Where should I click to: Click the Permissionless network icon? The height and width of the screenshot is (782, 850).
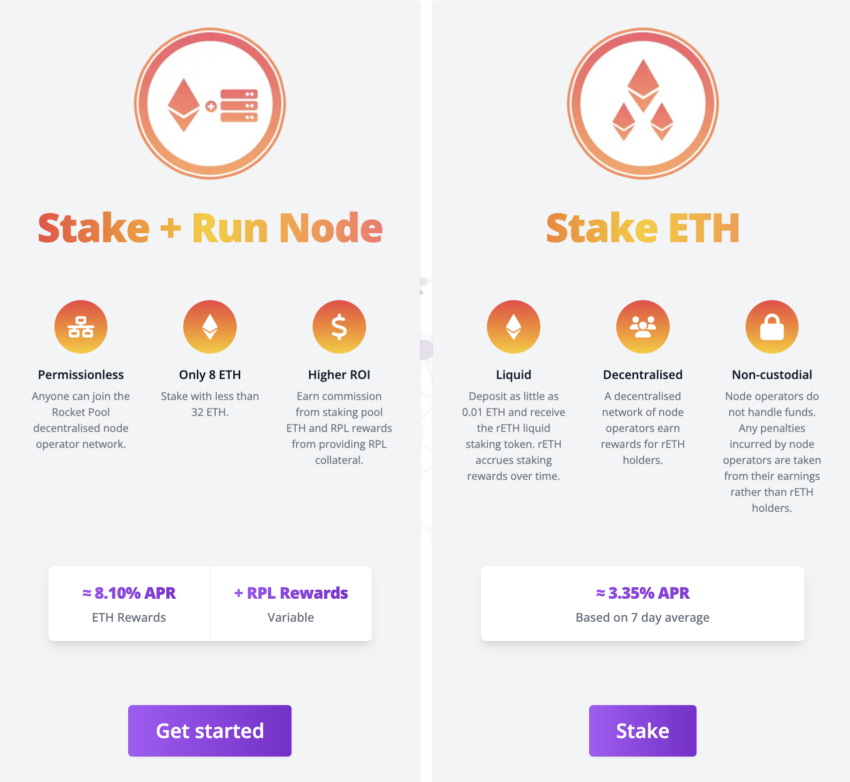click(x=81, y=327)
